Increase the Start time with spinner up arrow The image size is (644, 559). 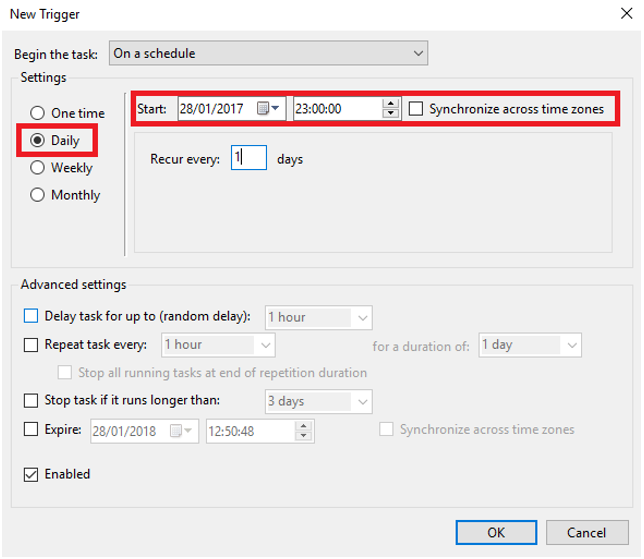[392, 104]
